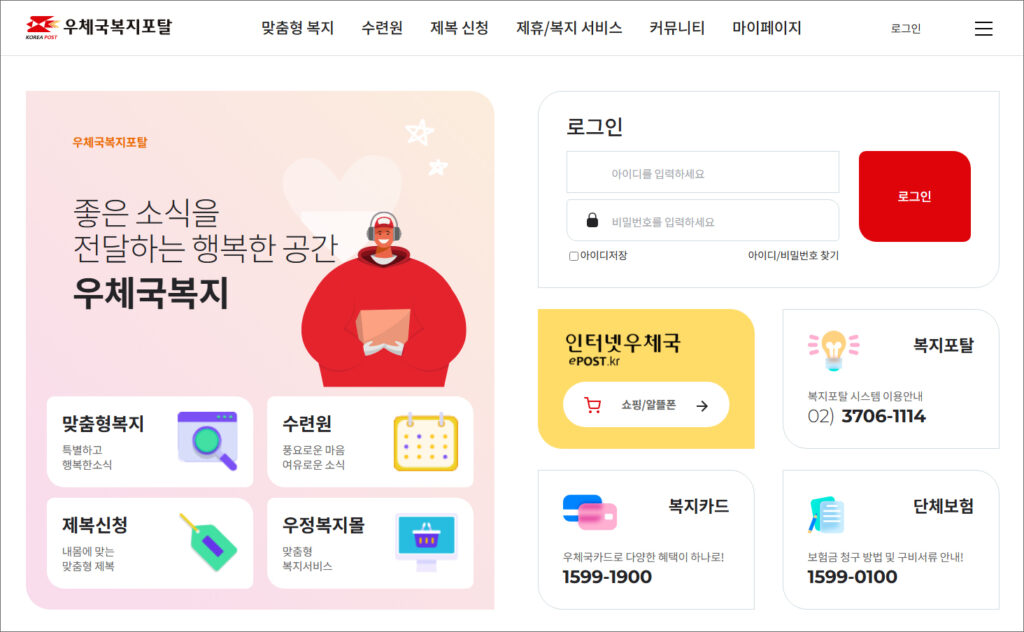Screen dimensions: 1024x632
Task: Open the 맞춤형 복지 menu
Action: pyautogui.click(x=297, y=28)
